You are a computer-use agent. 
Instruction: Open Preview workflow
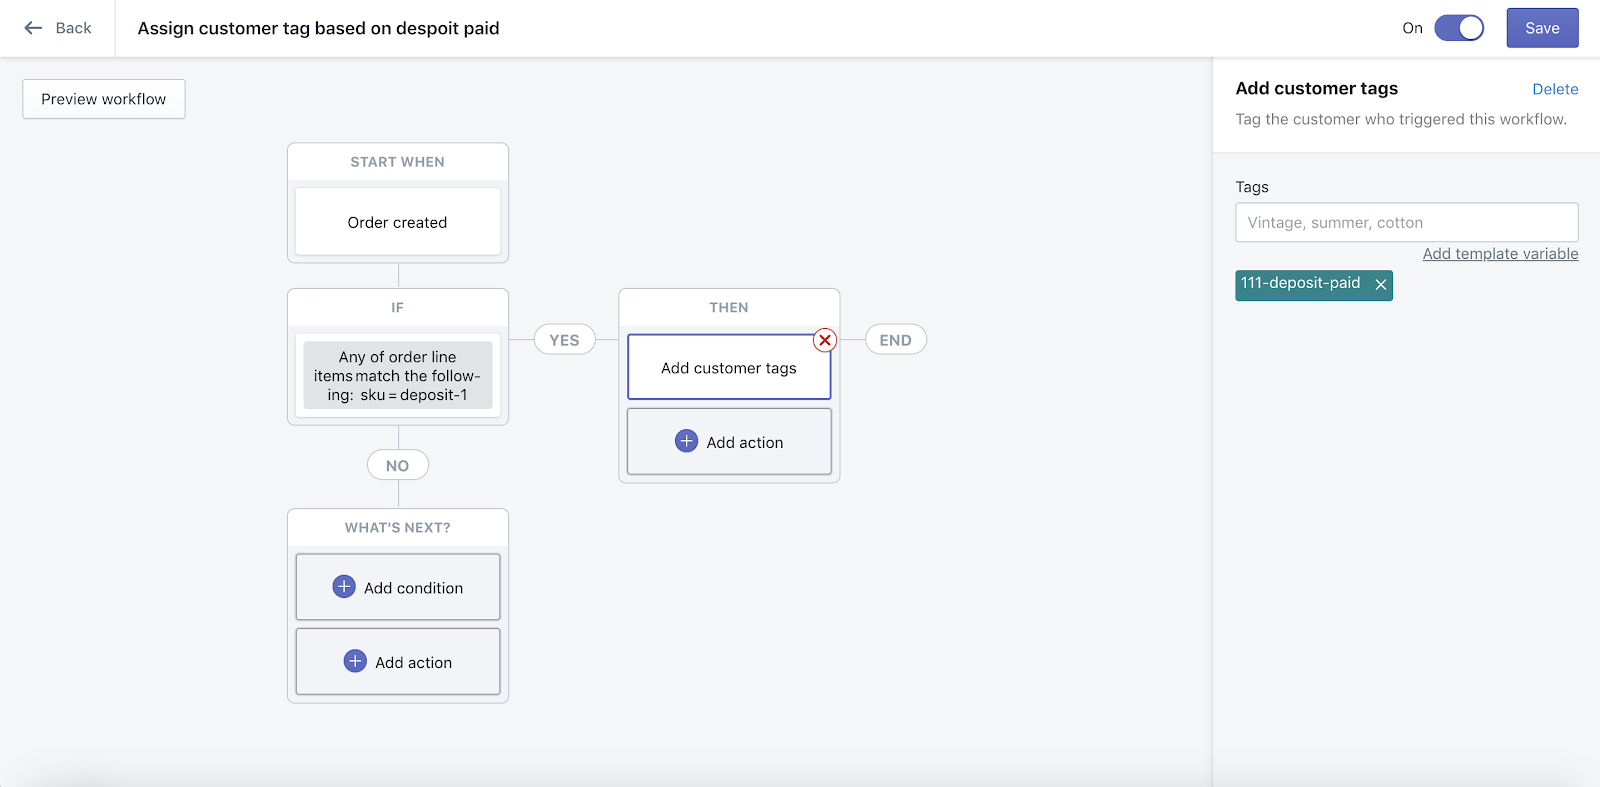(x=104, y=99)
